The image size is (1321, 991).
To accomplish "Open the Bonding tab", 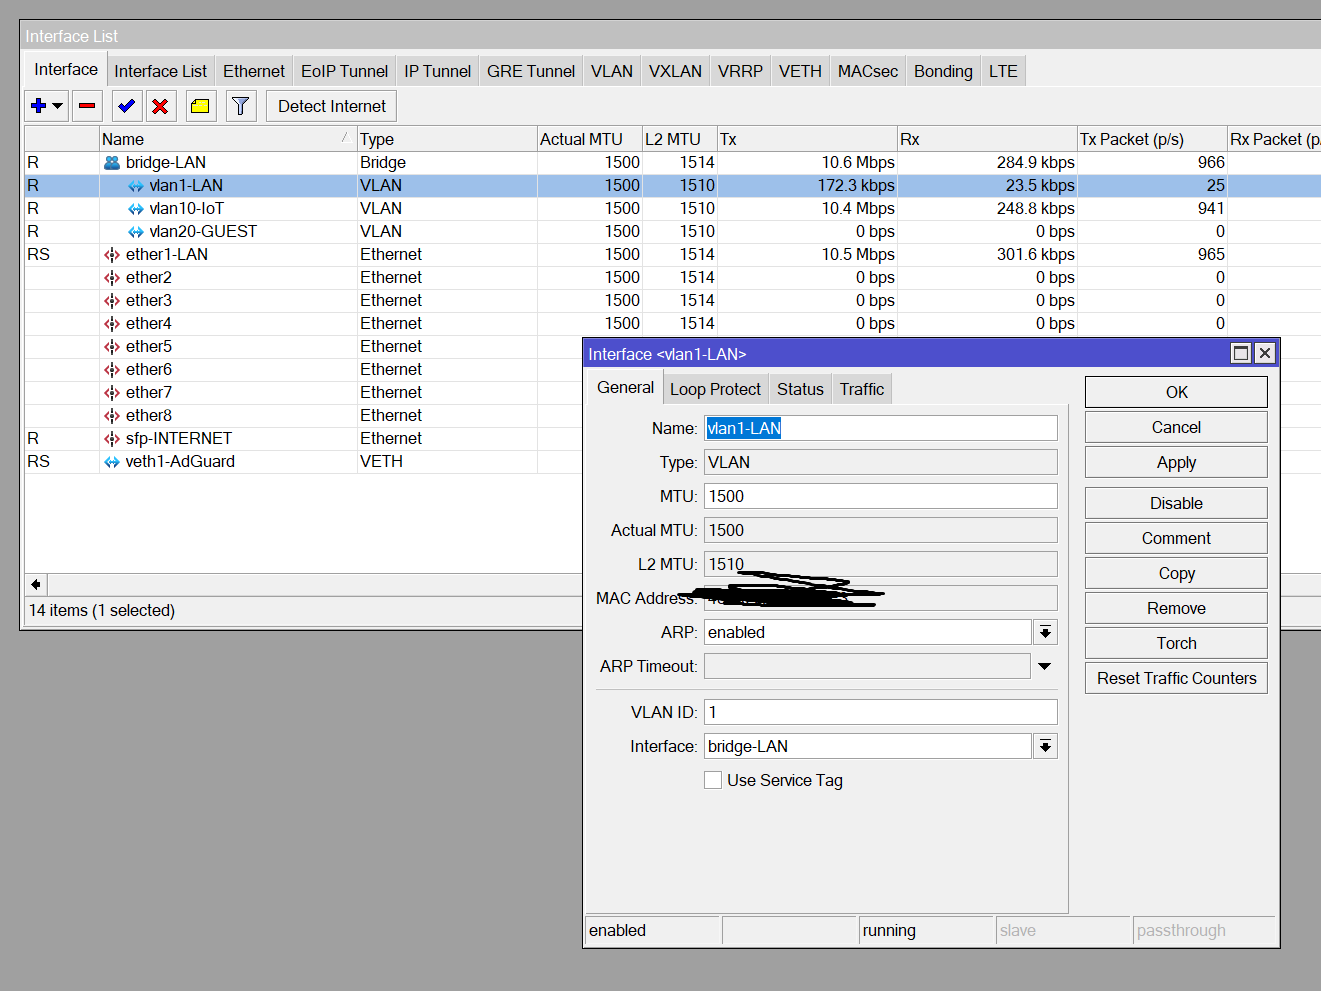I will [943, 71].
